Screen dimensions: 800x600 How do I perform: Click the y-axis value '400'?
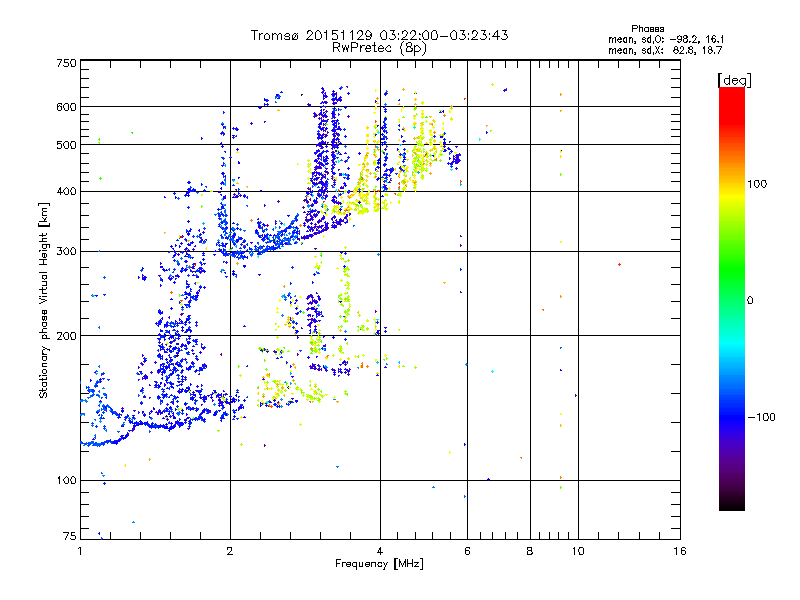pos(66,192)
